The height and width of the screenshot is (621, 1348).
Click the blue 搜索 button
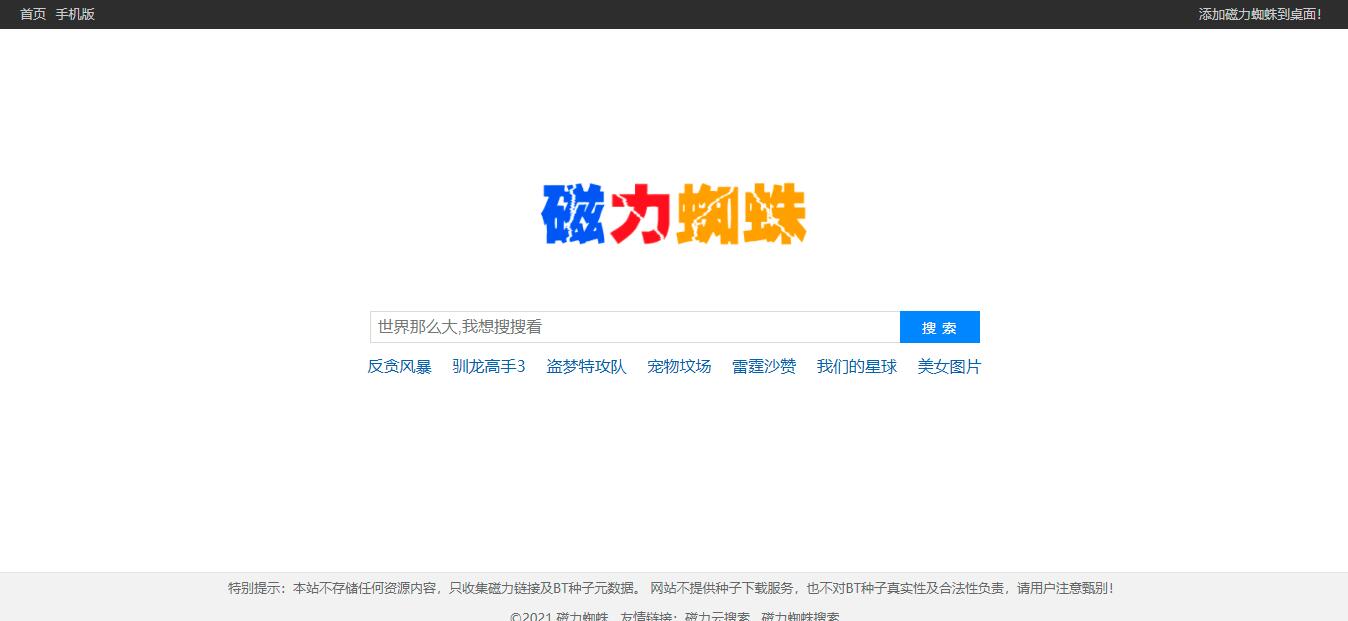click(x=940, y=327)
